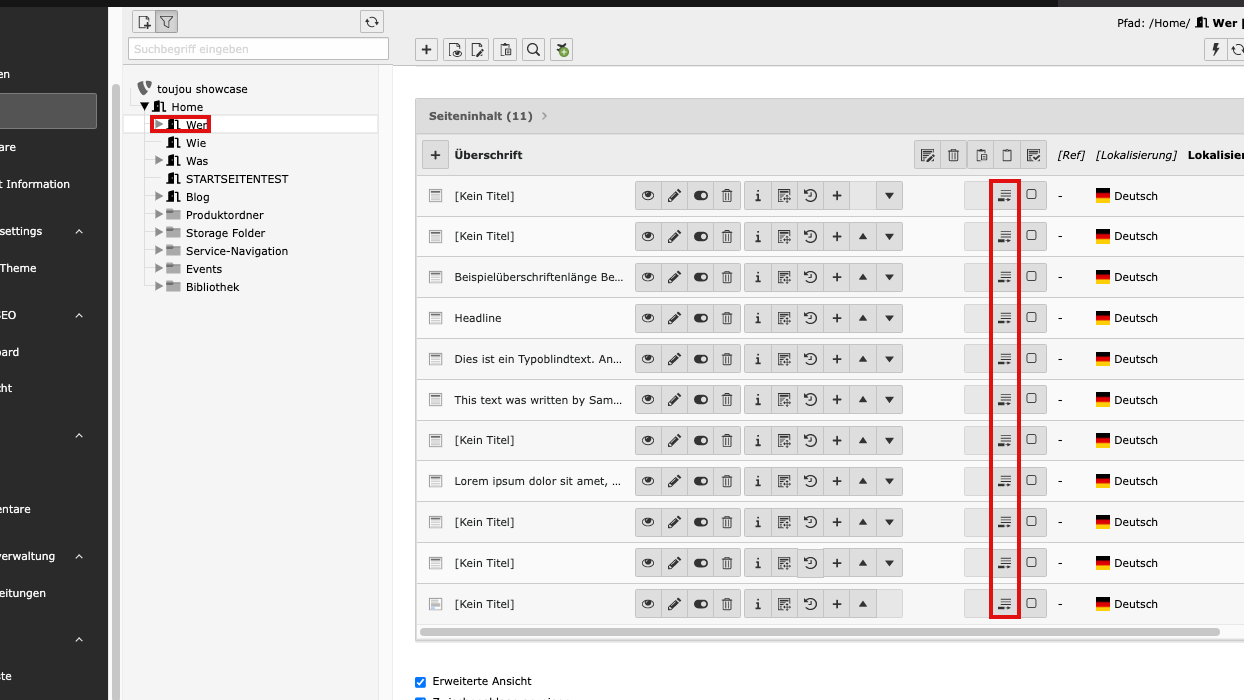Clear caches with the lightning bolt icon

(x=1215, y=50)
